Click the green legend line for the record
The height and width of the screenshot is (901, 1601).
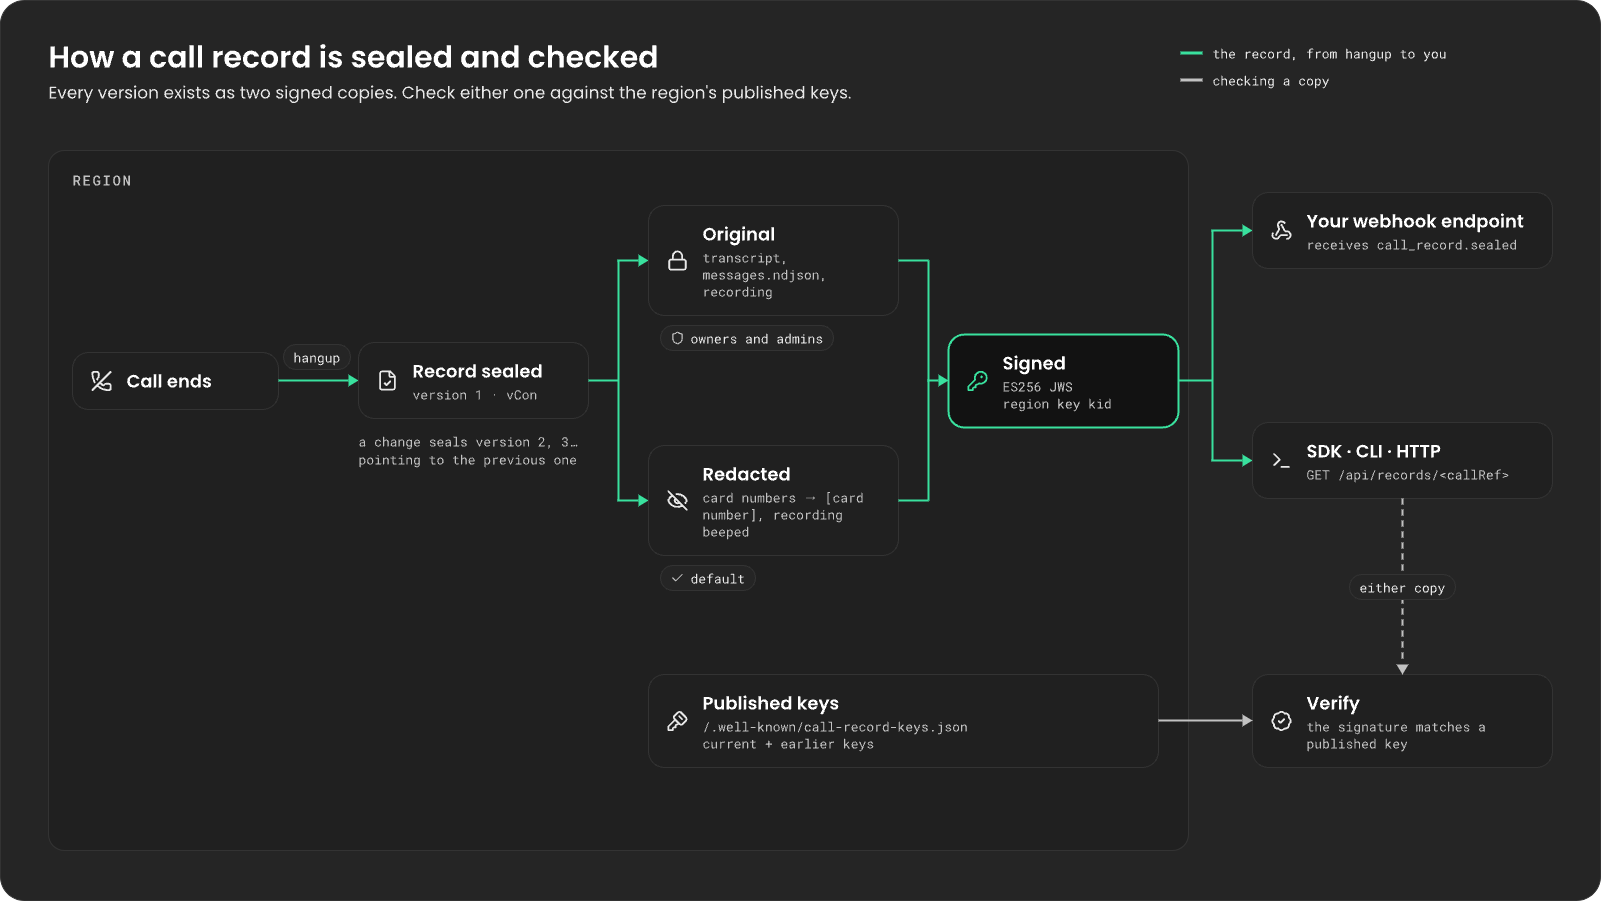pos(1191,53)
